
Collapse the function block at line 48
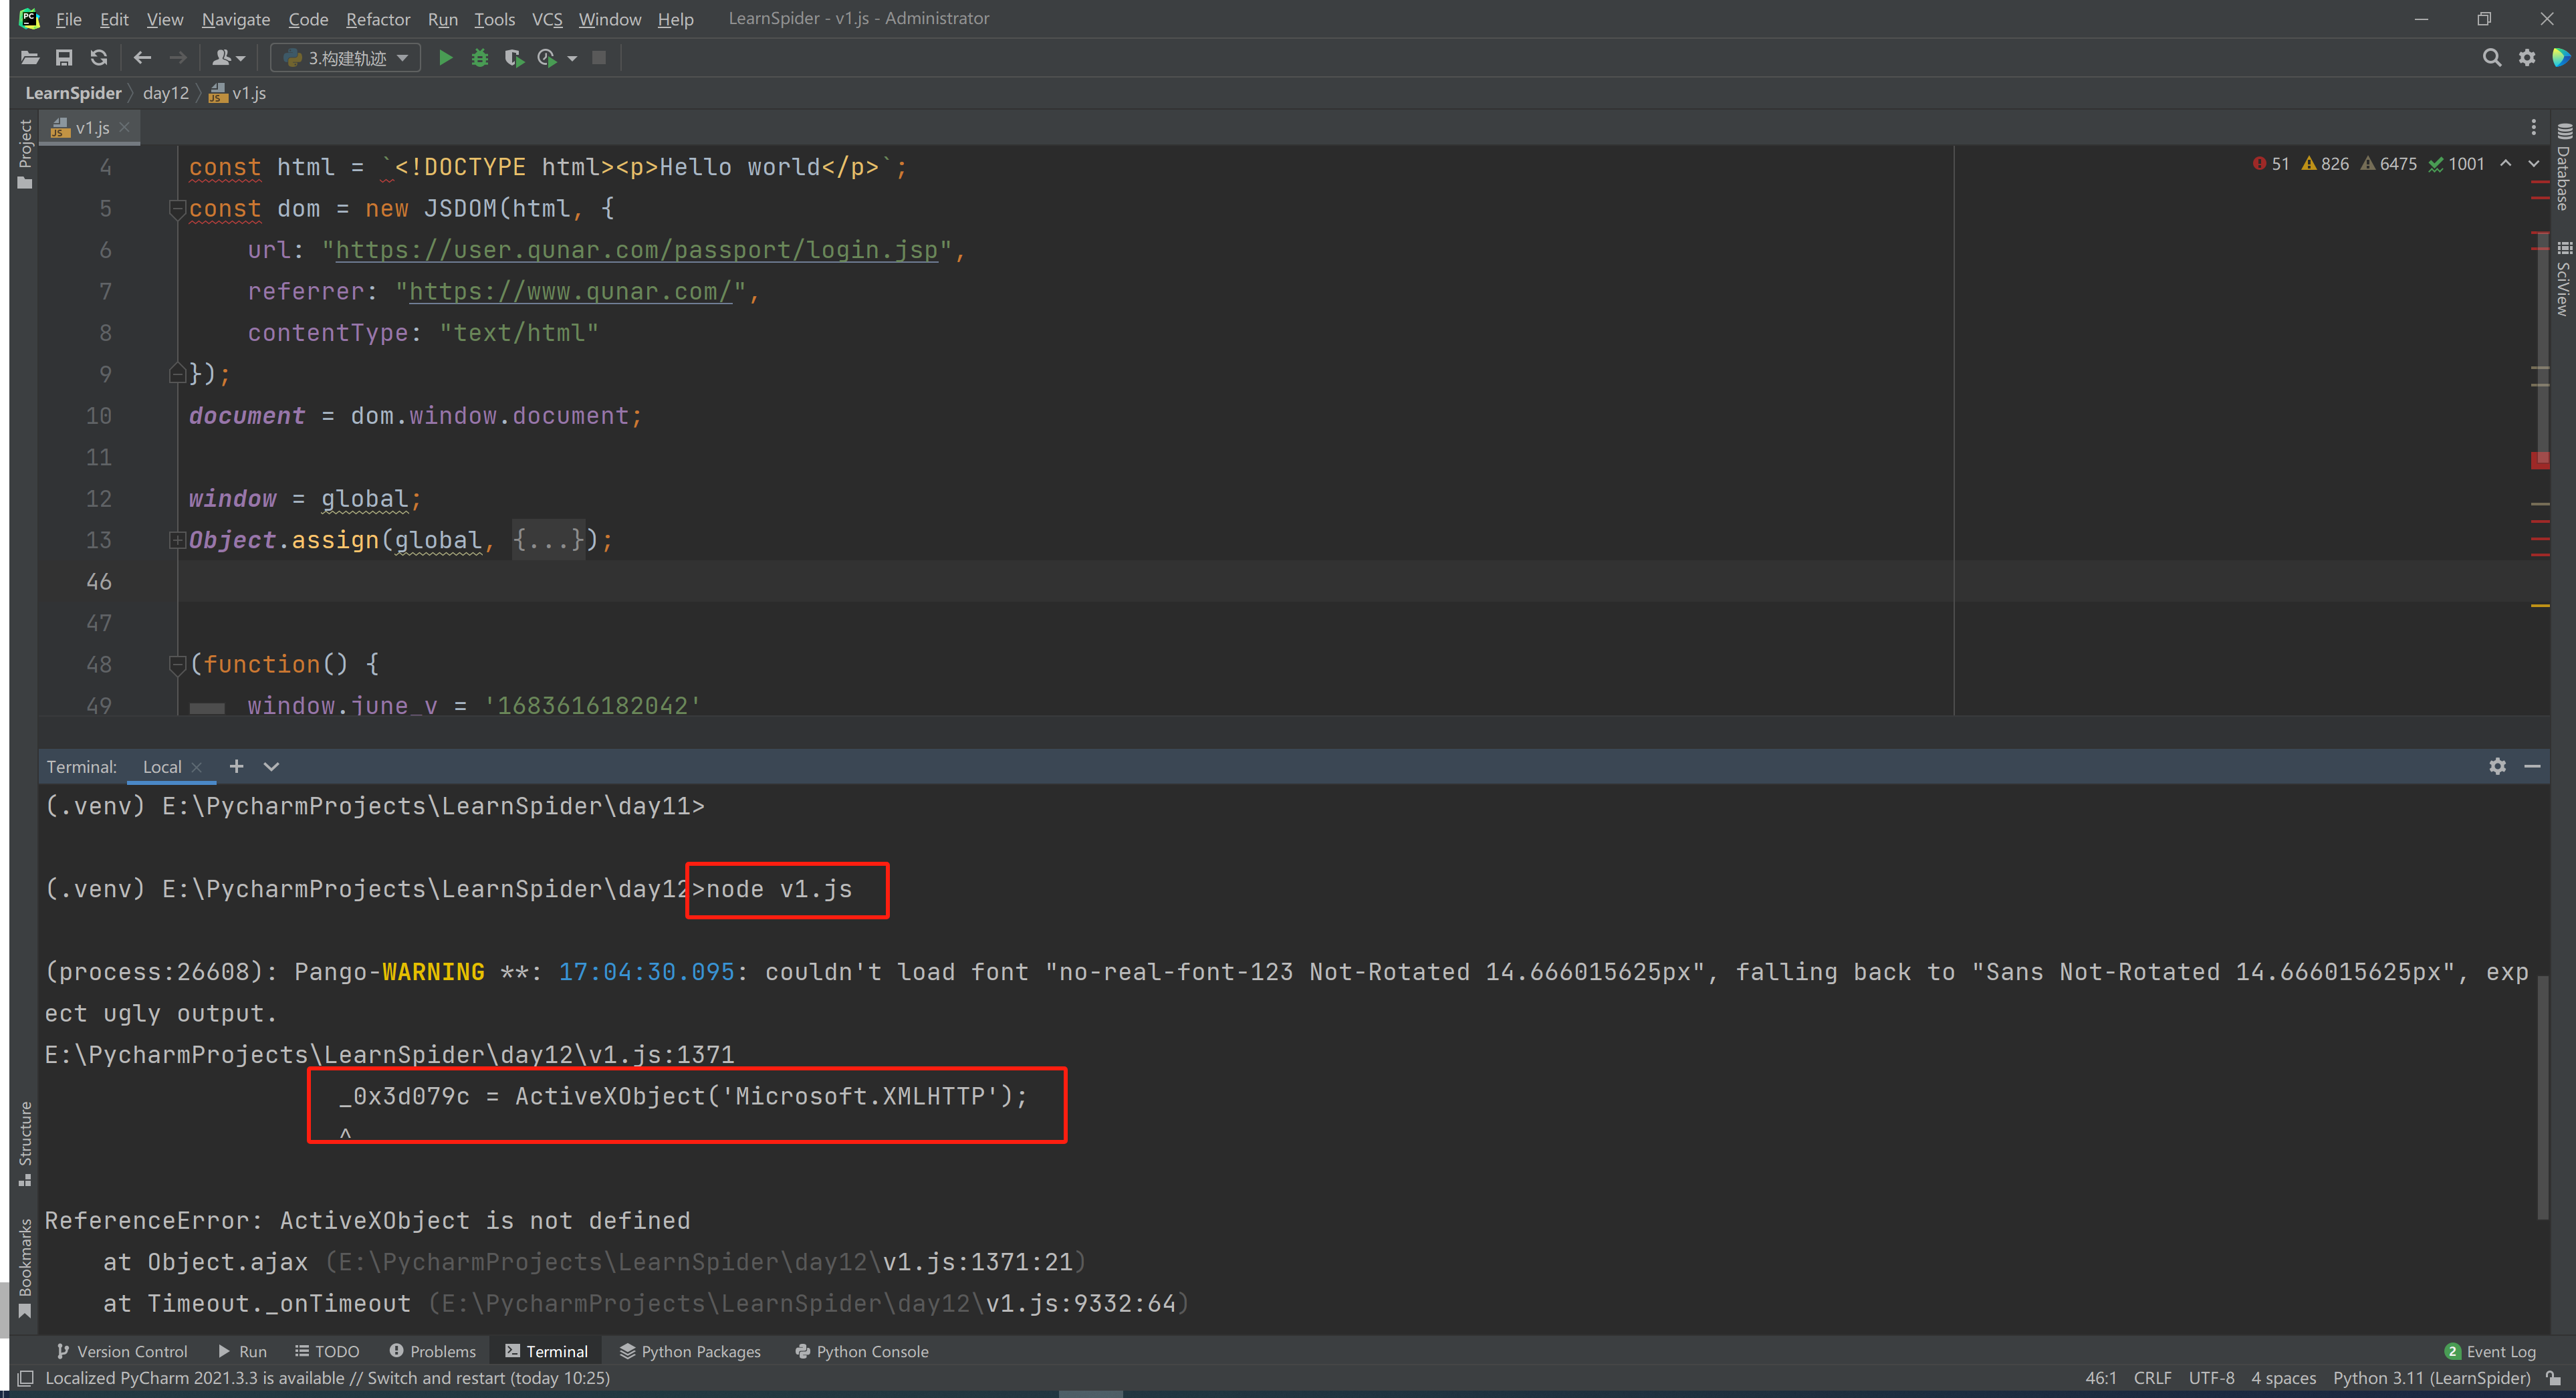[x=177, y=664]
